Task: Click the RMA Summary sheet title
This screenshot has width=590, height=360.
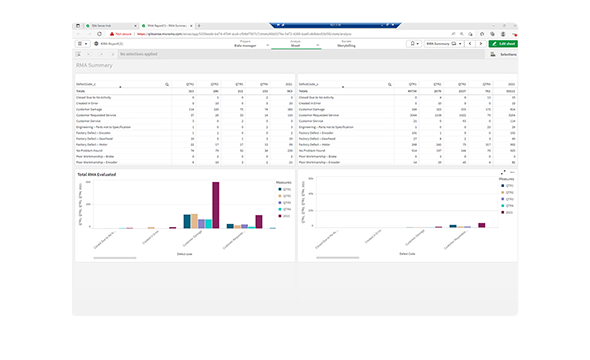Action: click(x=94, y=65)
